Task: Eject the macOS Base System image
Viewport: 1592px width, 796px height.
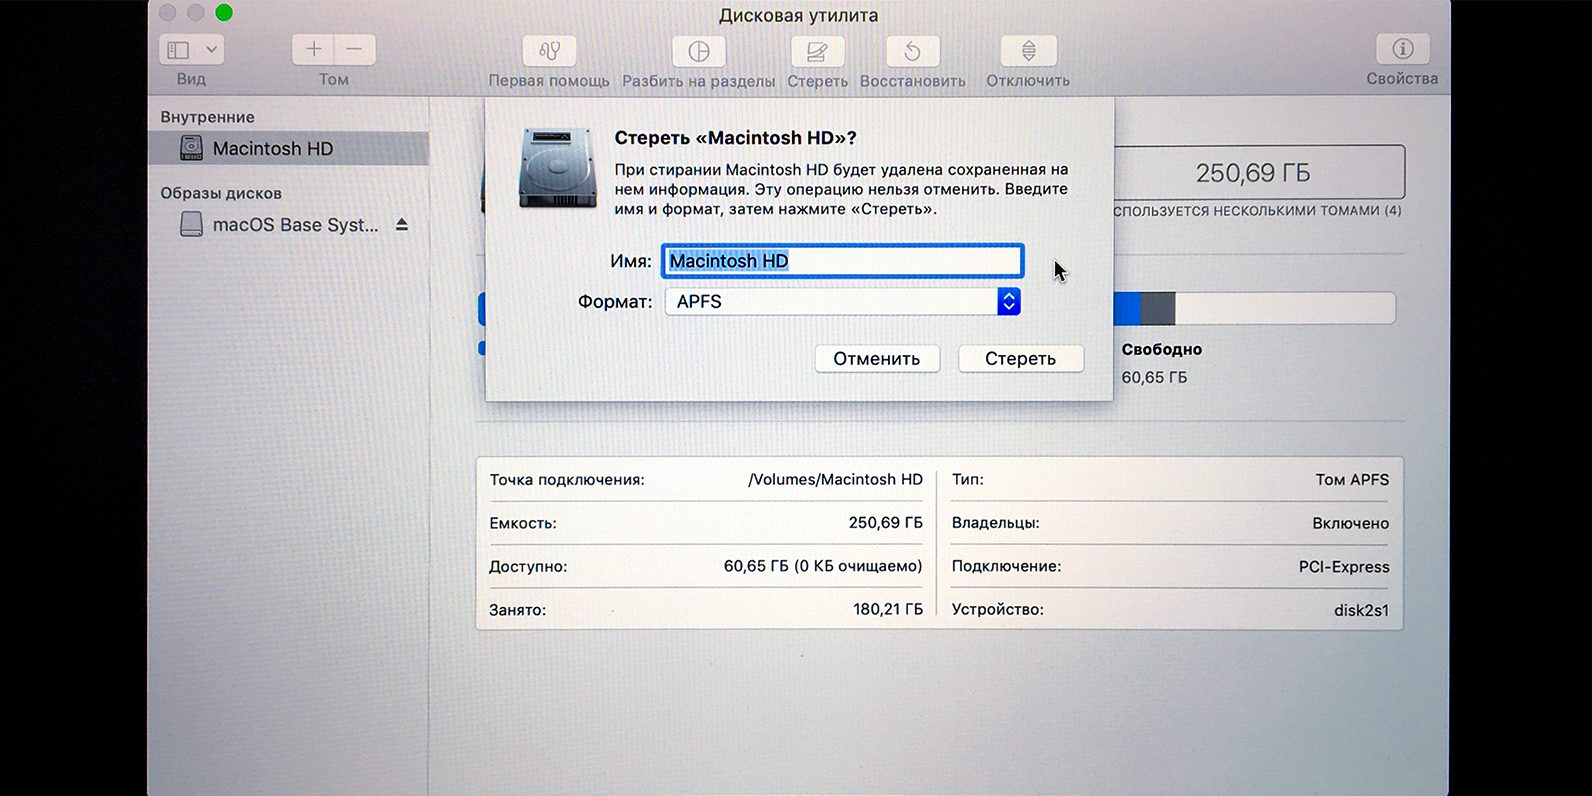Action: 402,225
